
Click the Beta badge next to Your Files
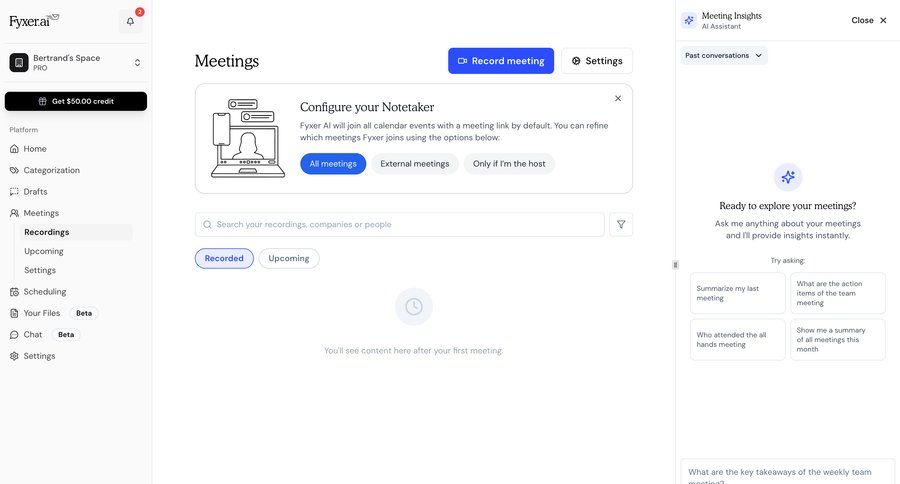click(84, 313)
